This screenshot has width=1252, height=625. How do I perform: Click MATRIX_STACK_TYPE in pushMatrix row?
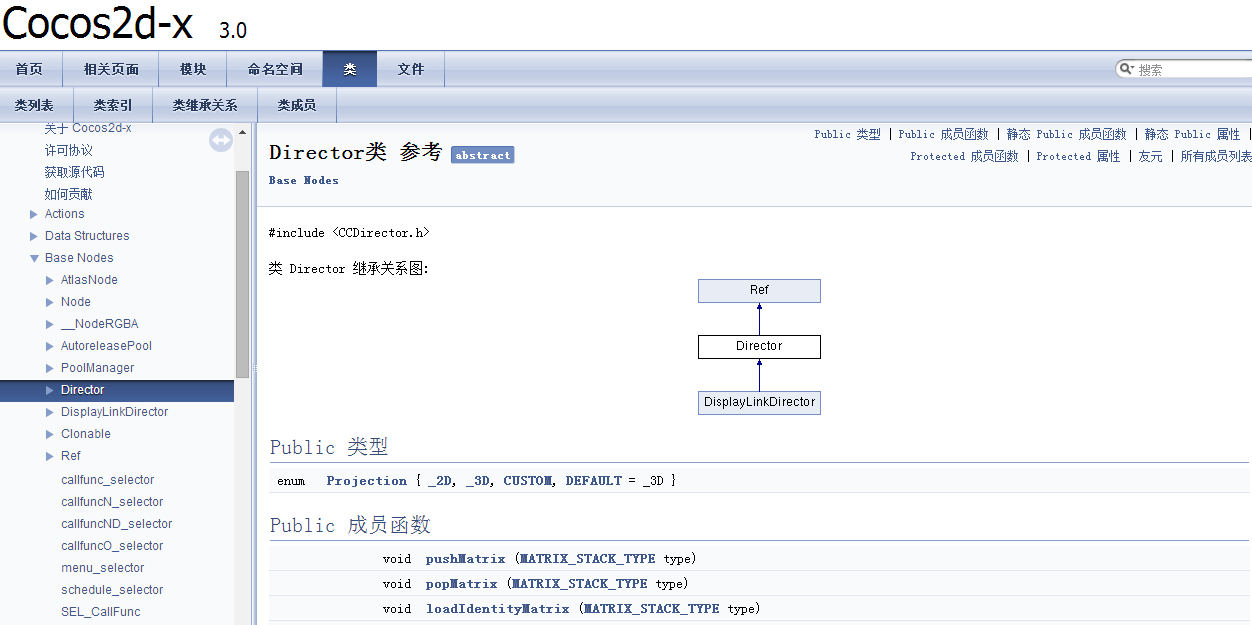click(x=588, y=559)
